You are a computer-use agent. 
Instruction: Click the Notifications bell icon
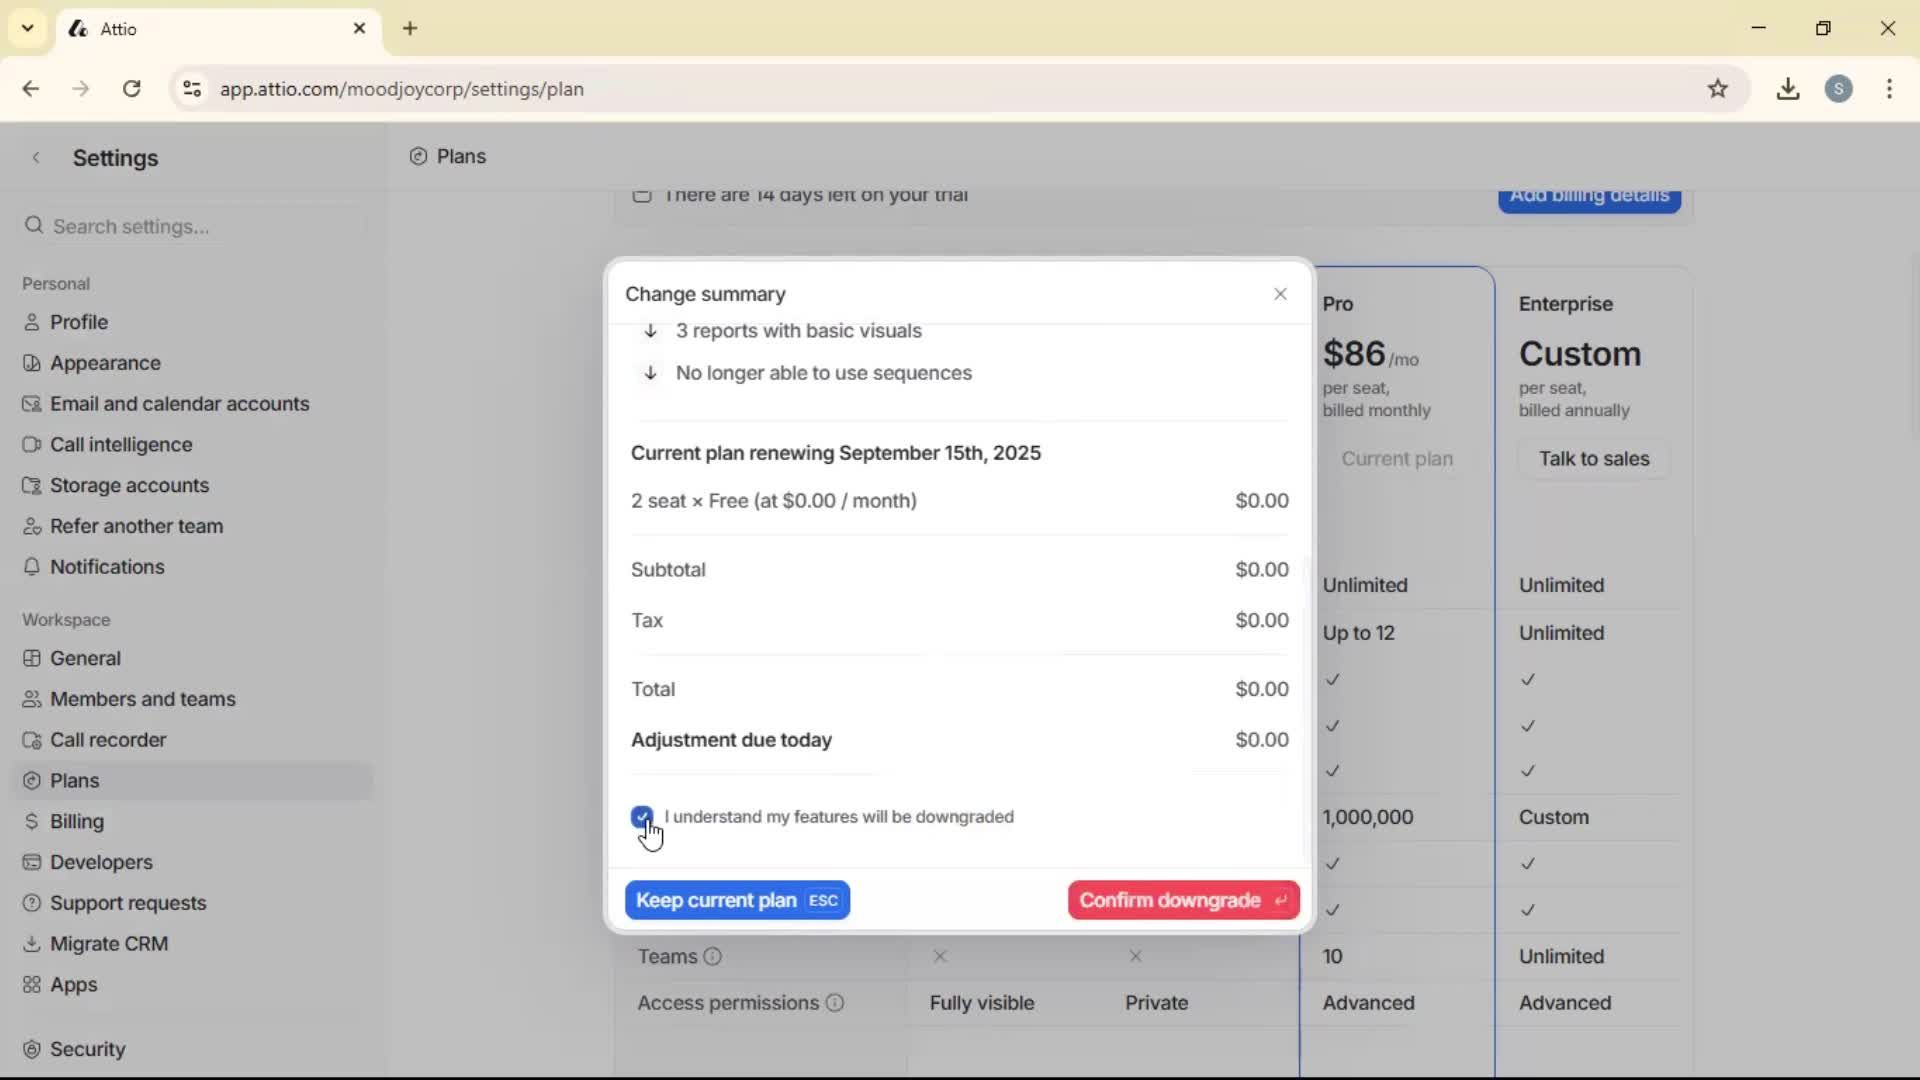(x=32, y=566)
